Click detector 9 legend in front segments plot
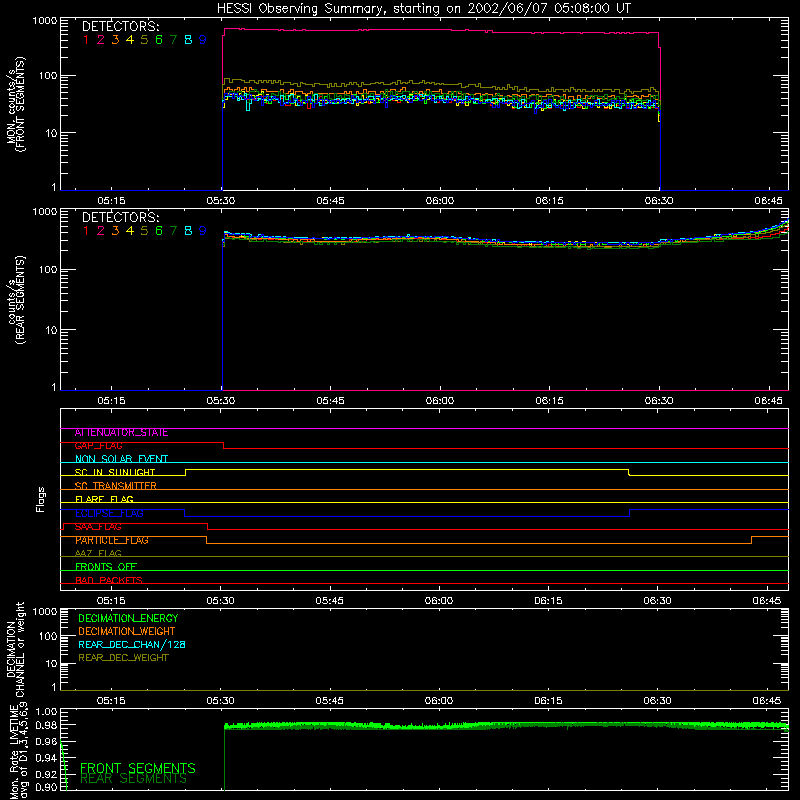The width and height of the screenshot is (800, 800). (x=203, y=40)
